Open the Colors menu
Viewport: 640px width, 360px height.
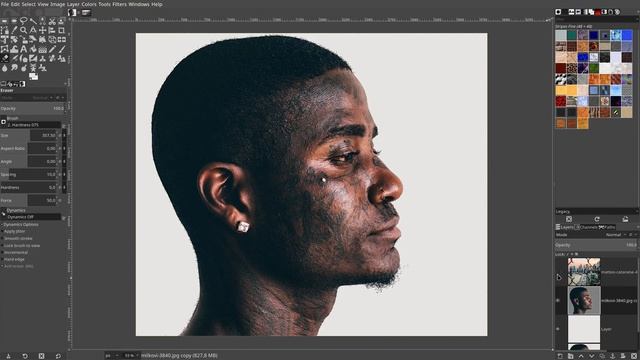click(x=89, y=4)
